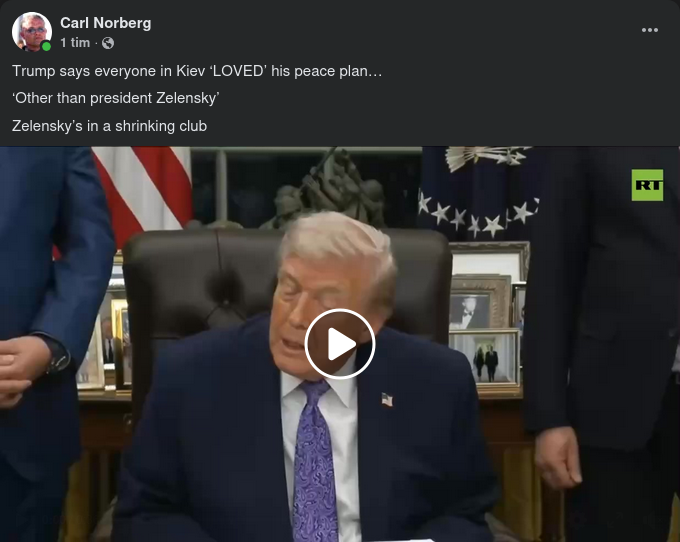Click the 'Other than president Zelensky' text line

116,98
